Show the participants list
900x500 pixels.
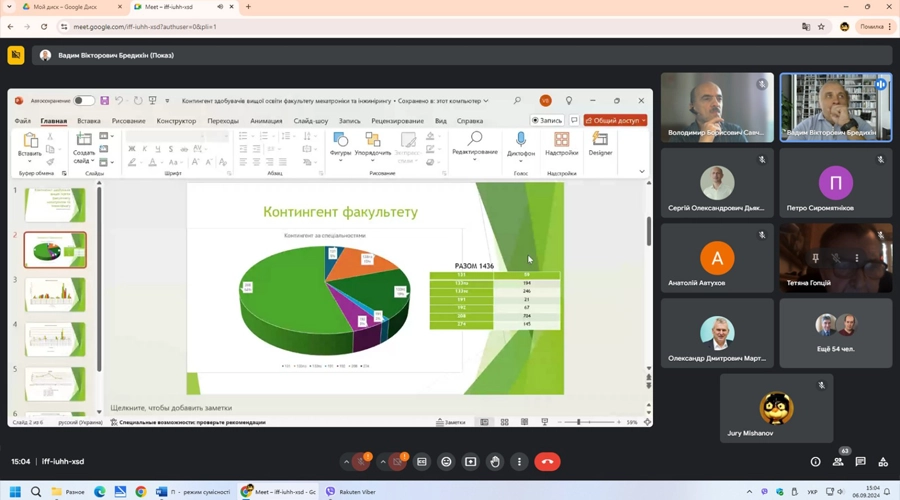click(838, 462)
